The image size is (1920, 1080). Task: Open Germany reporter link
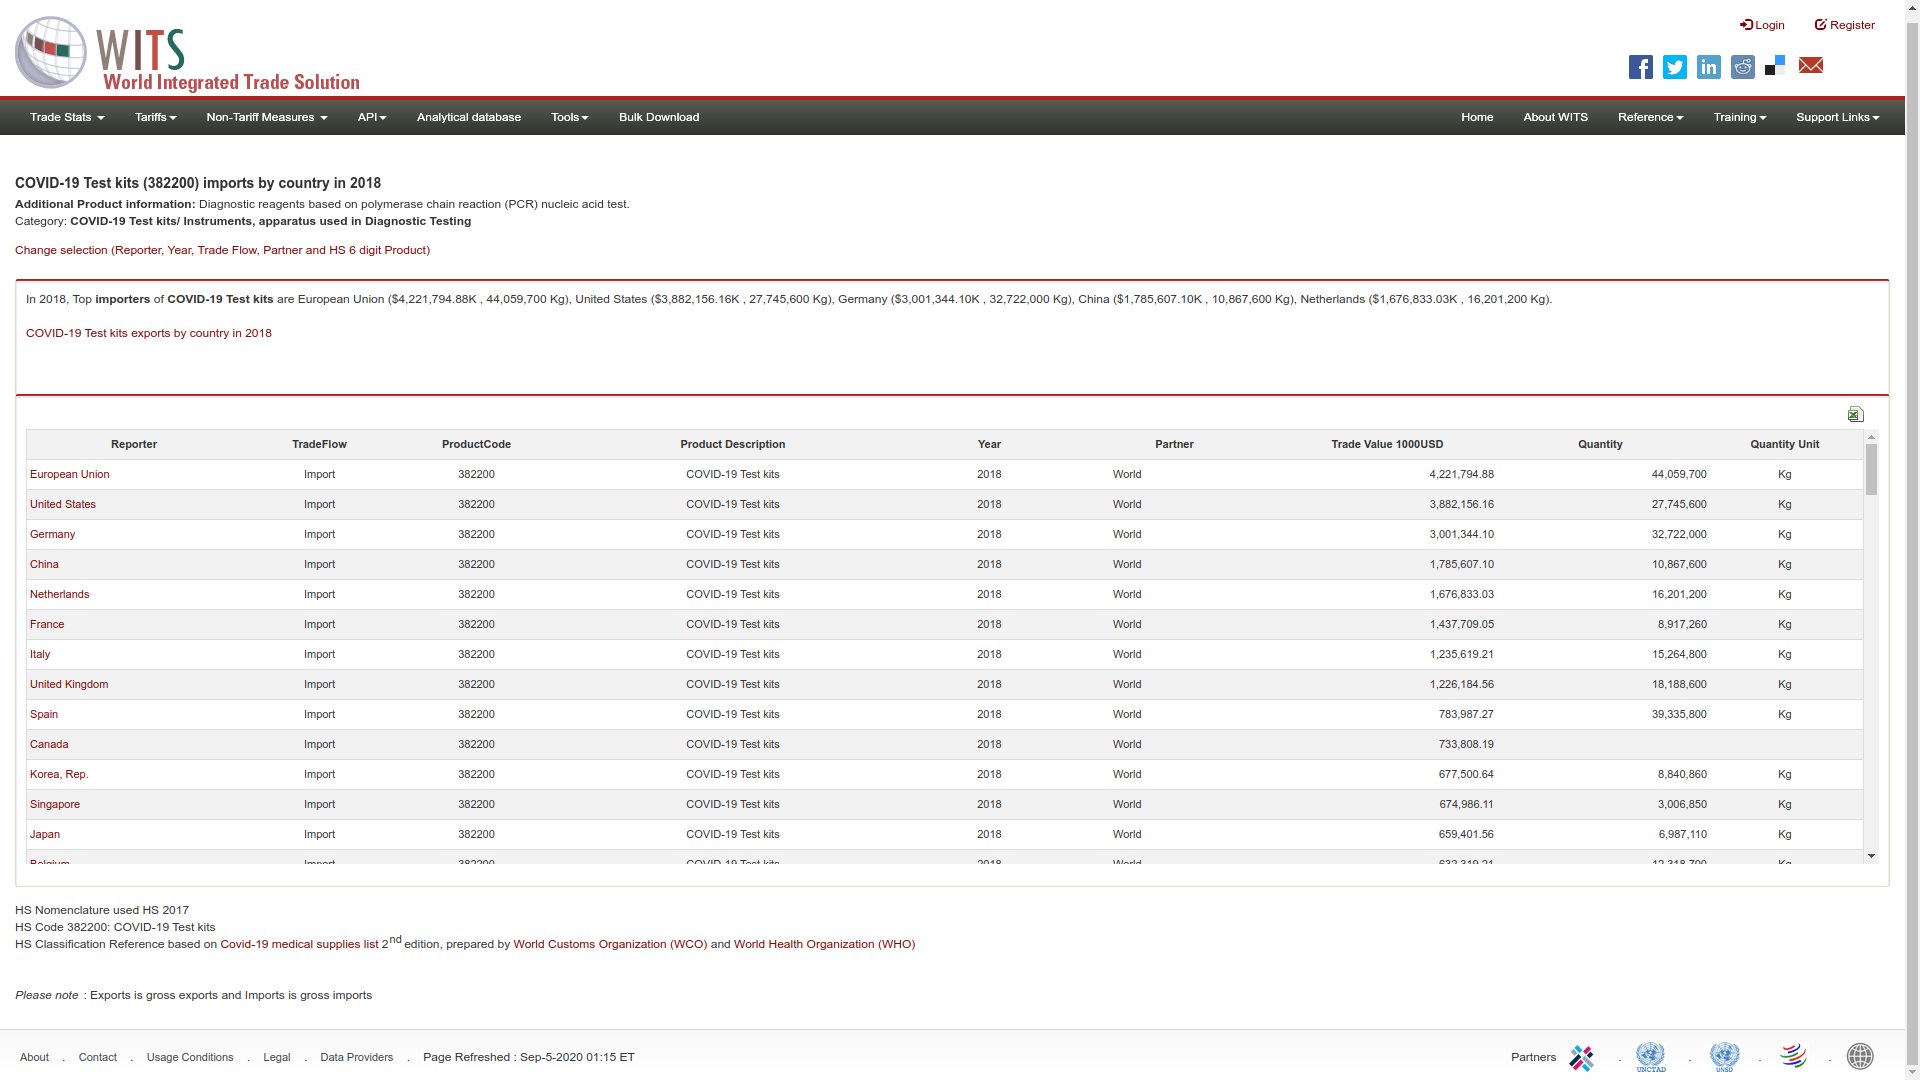coord(52,534)
